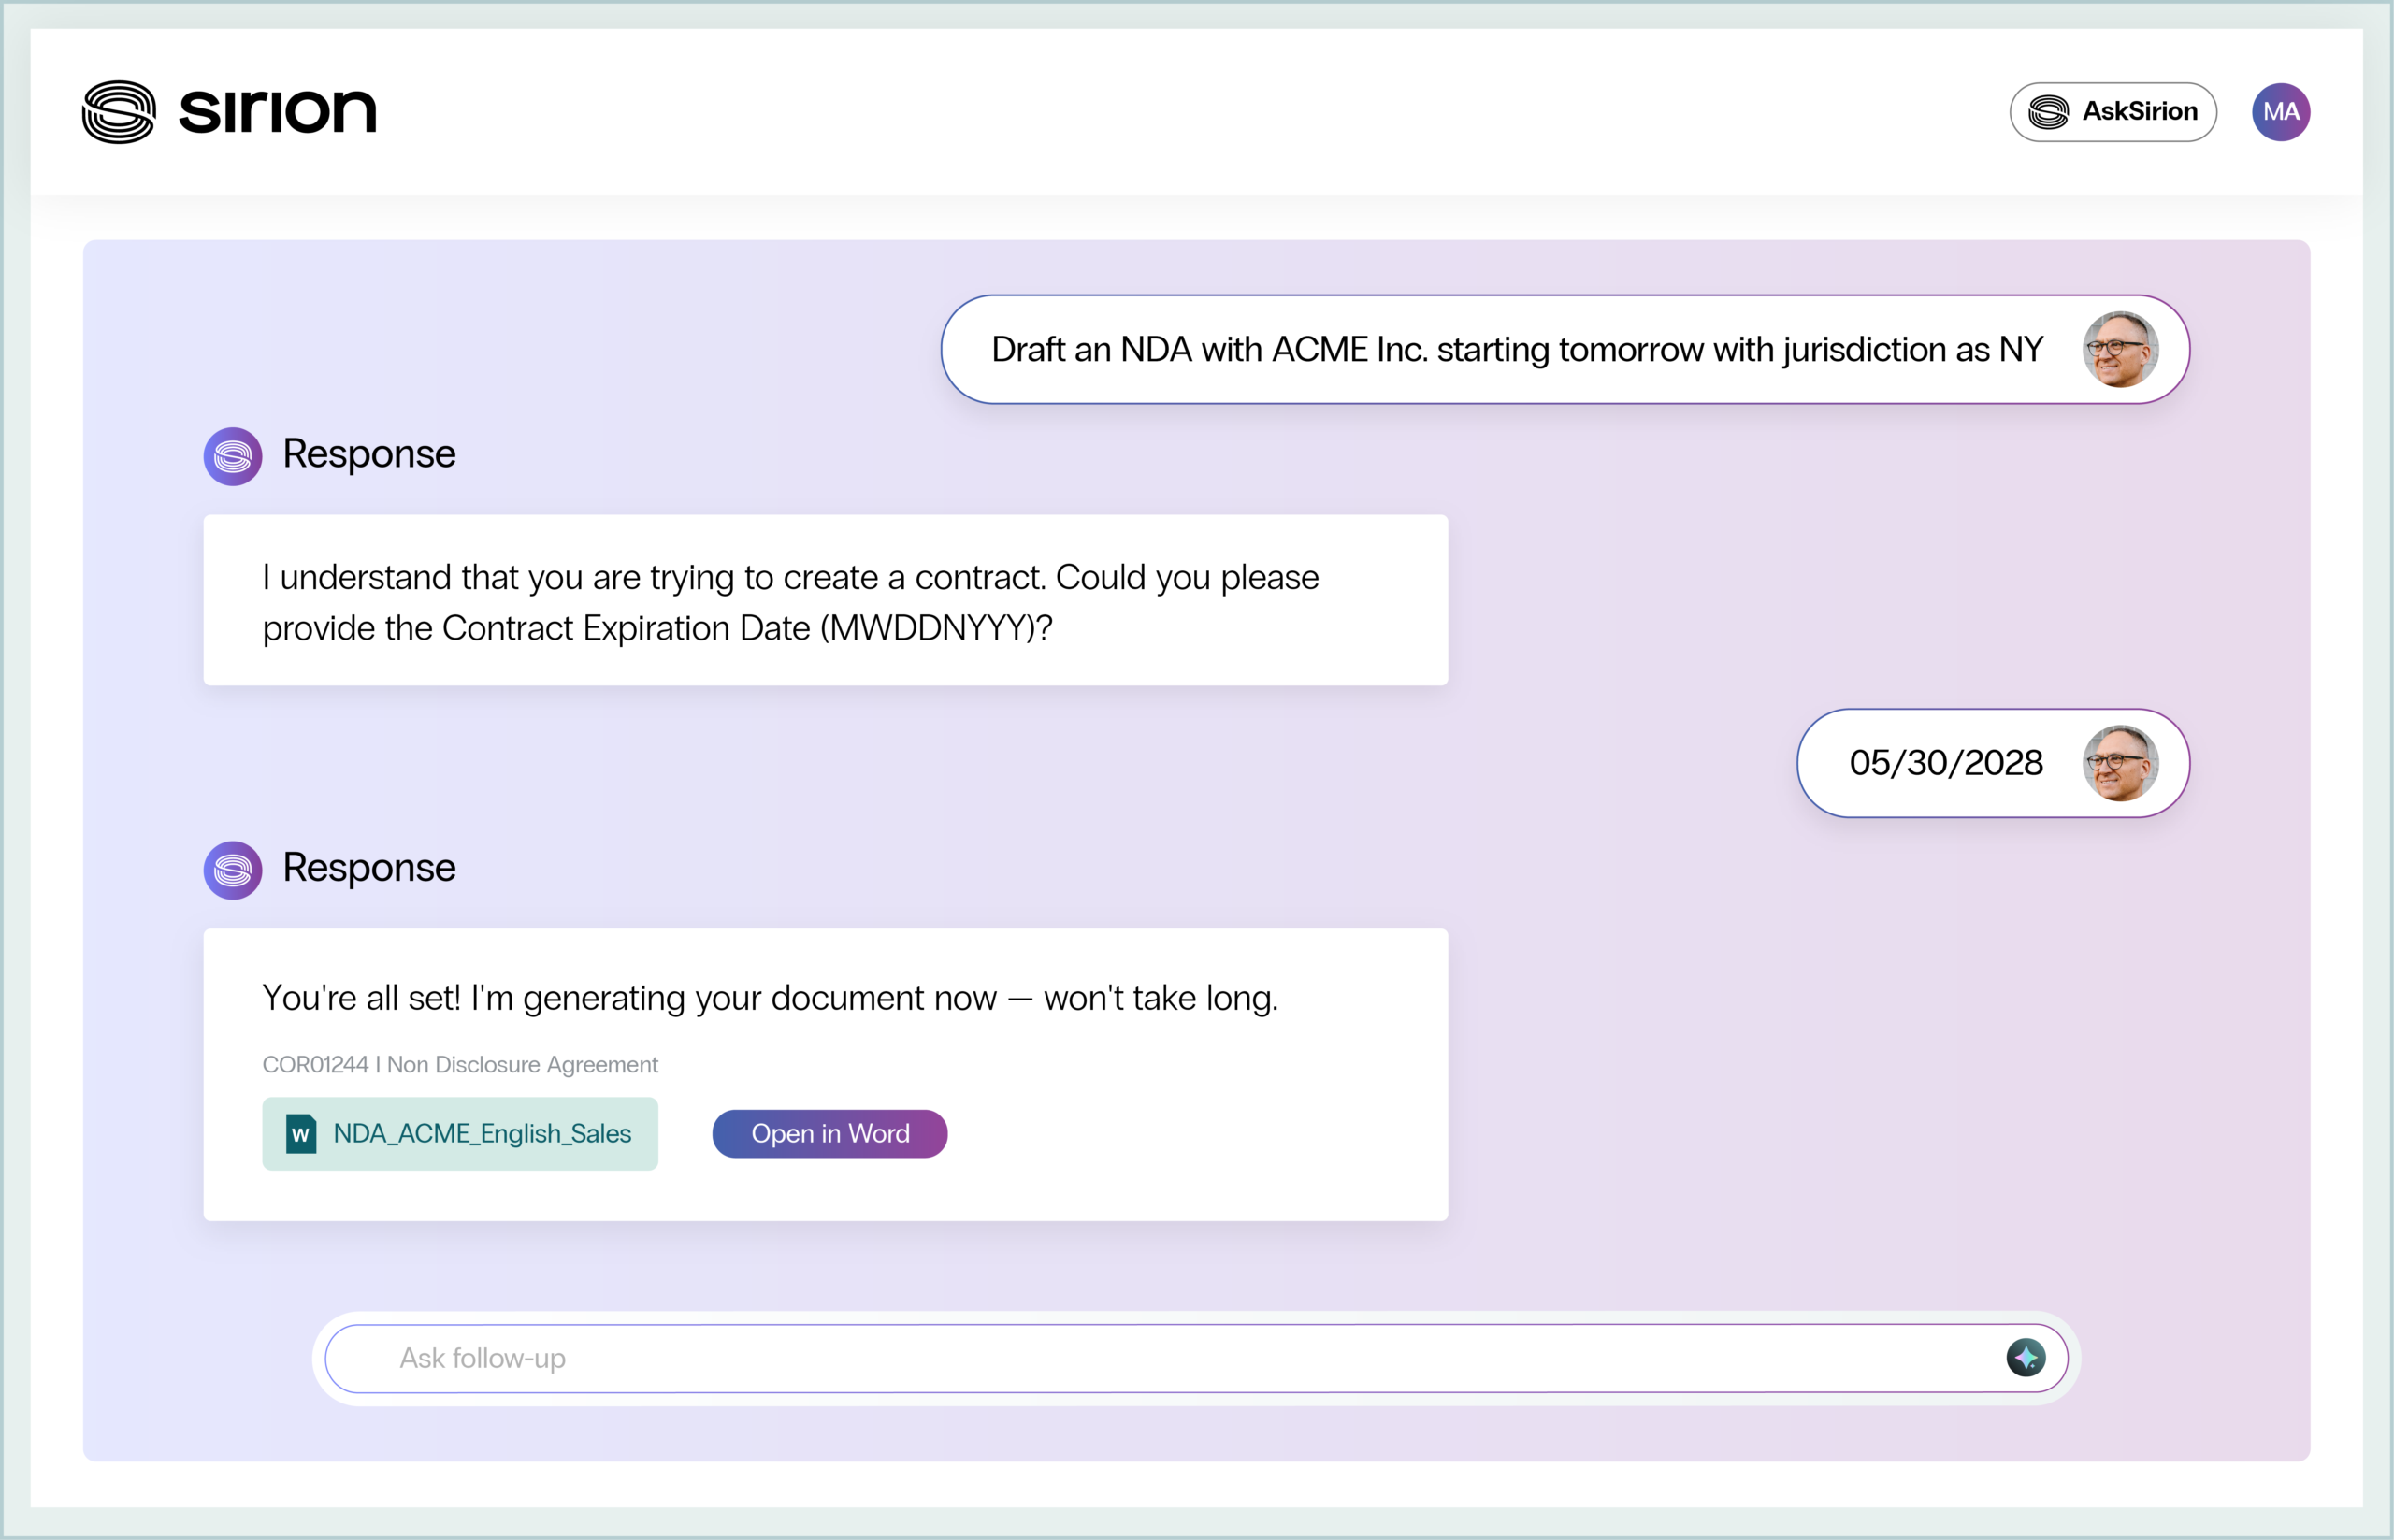This screenshot has height=1540, width=2394.
Task: Click the MA profile avatar
Action: [2280, 111]
